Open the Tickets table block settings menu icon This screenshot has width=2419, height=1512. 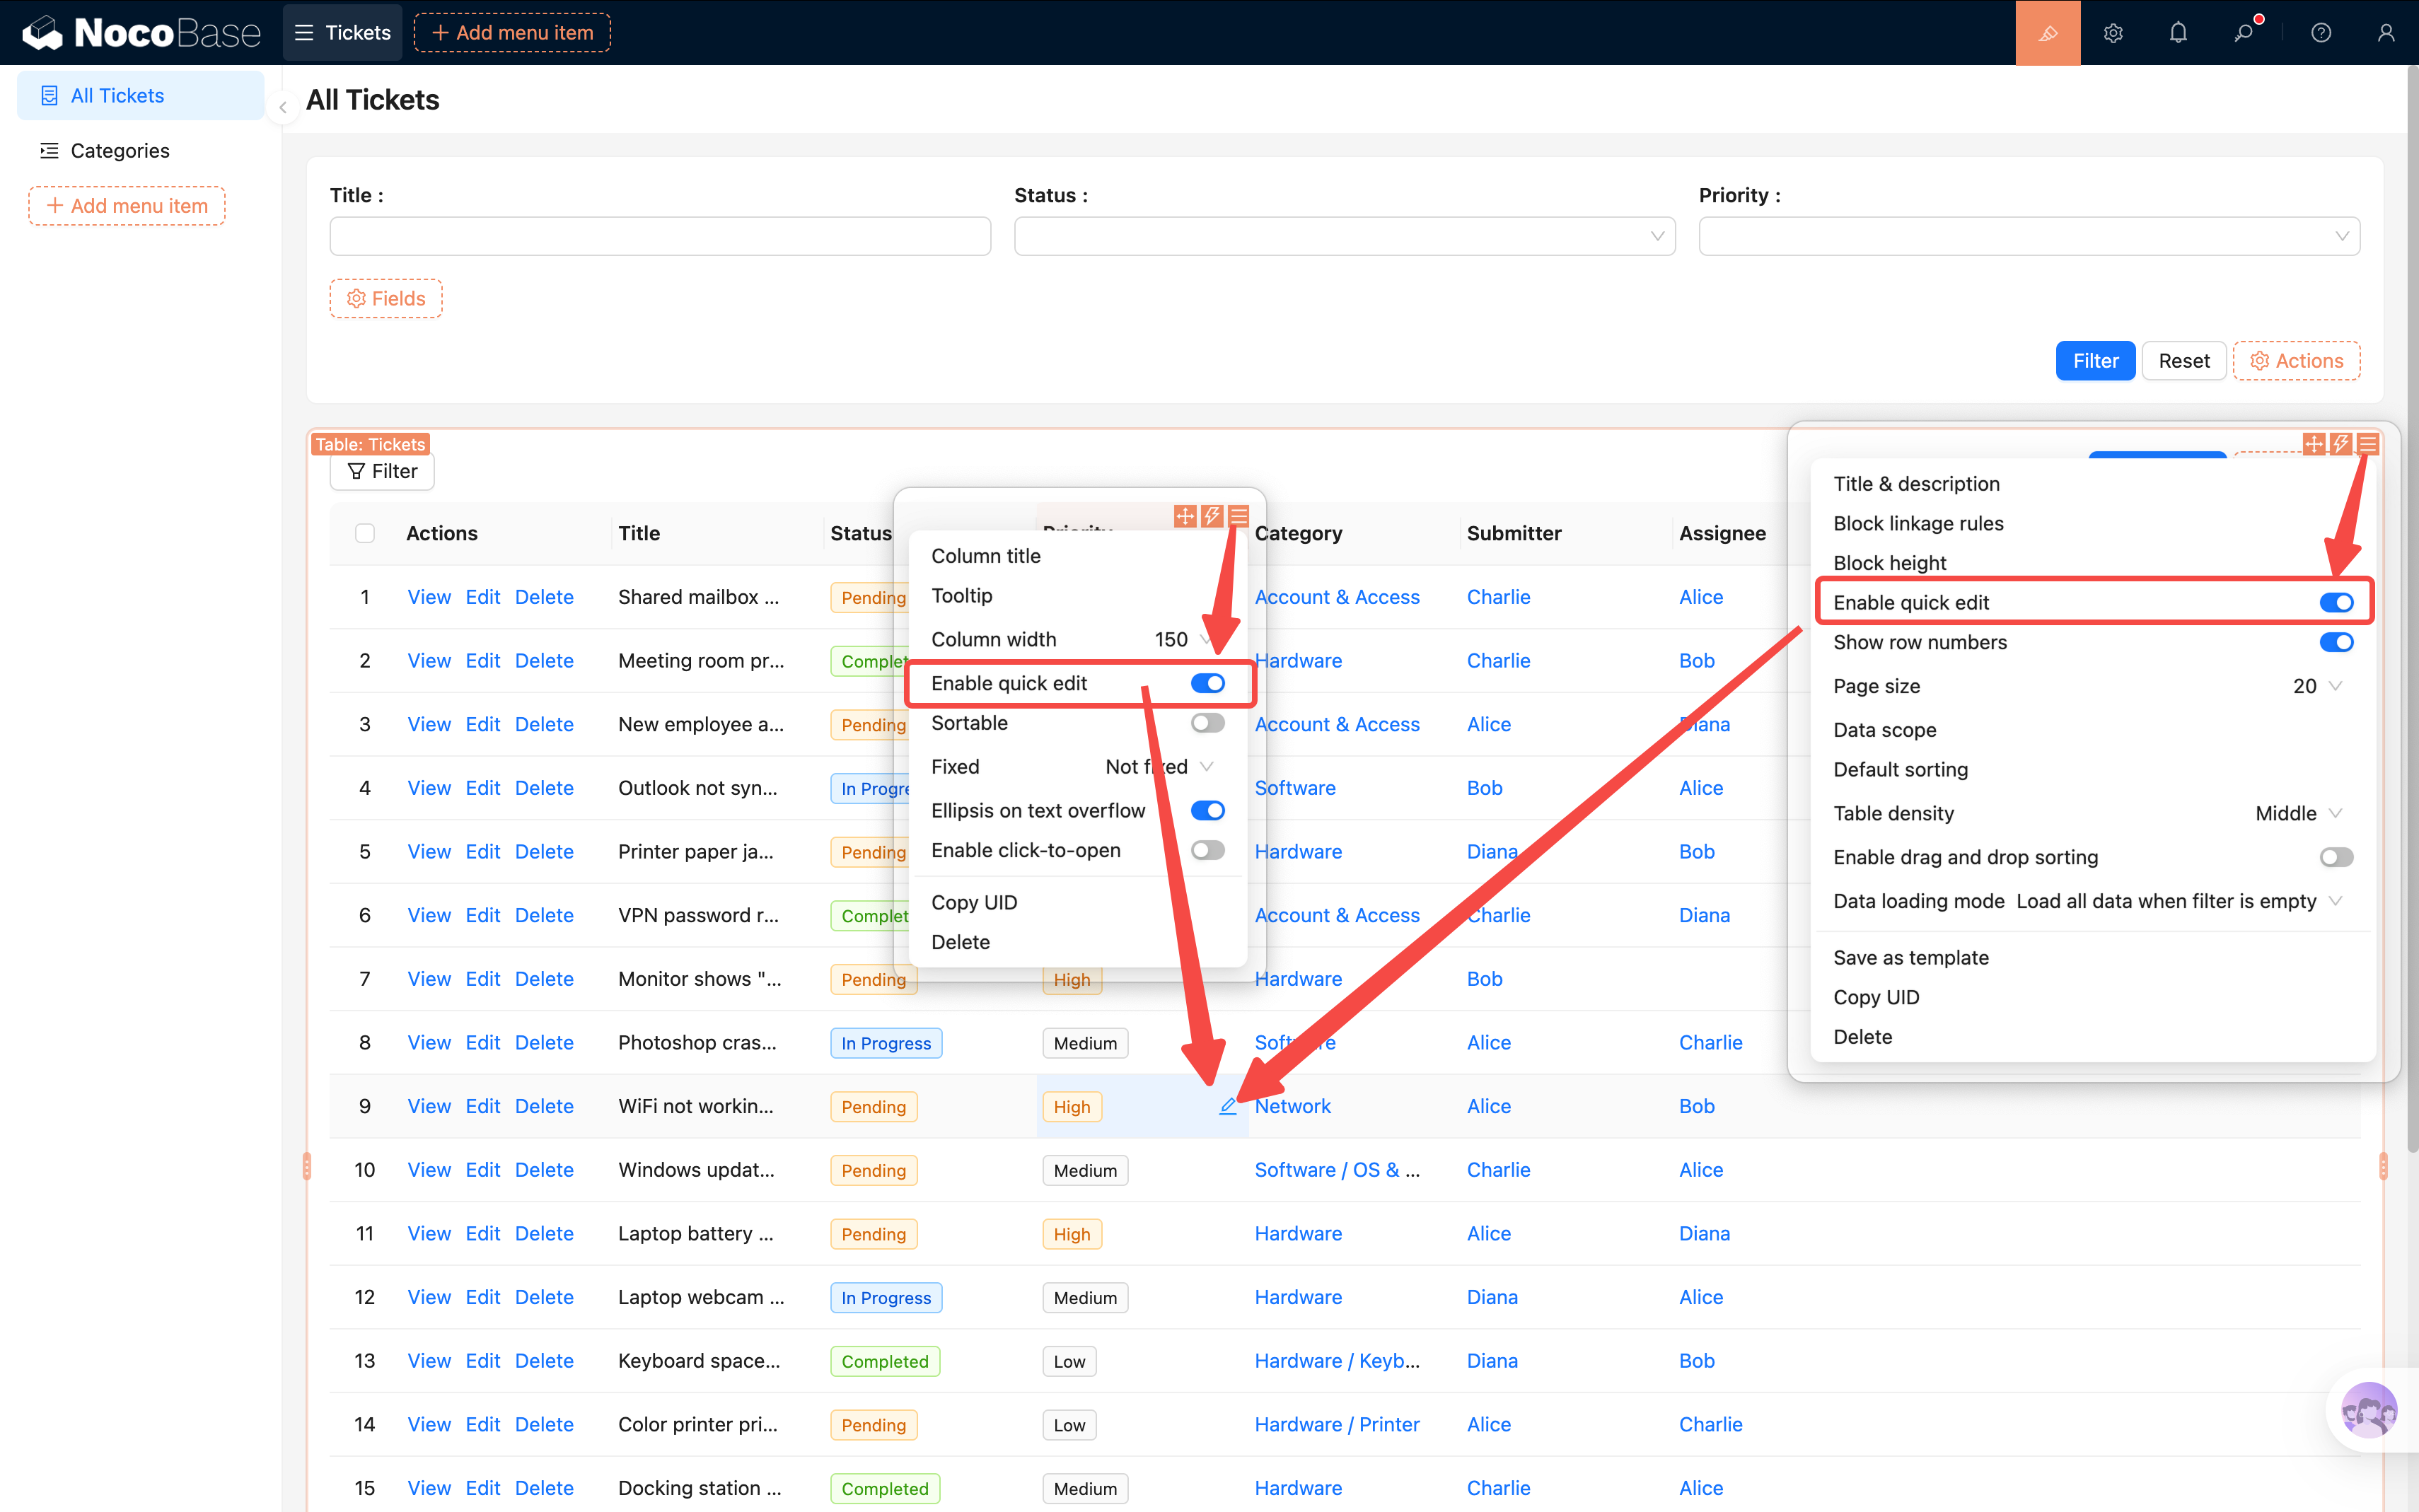[x=2367, y=444]
